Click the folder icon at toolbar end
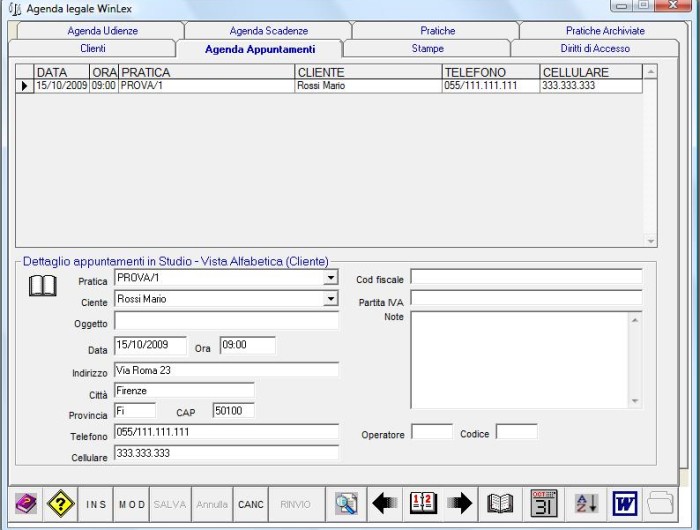The image size is (700, 530). pos(660,504)
